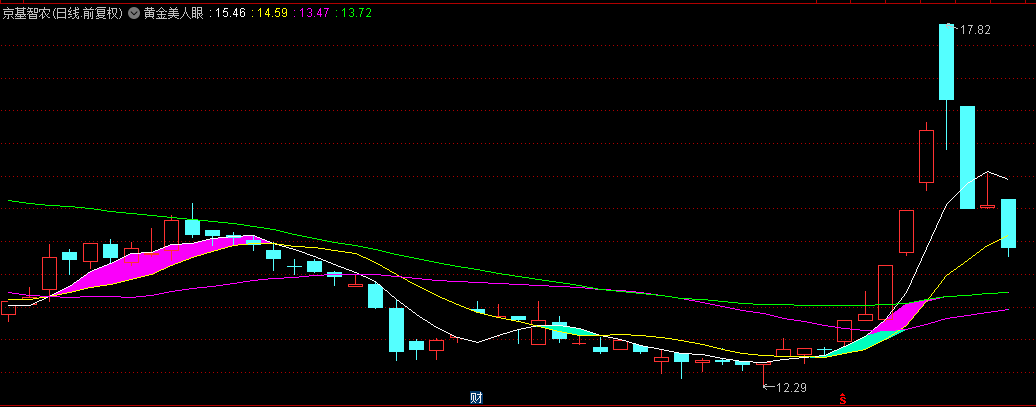
Task: Select the 黄金美人眼 indicator name
Action: tap(174, 13)
